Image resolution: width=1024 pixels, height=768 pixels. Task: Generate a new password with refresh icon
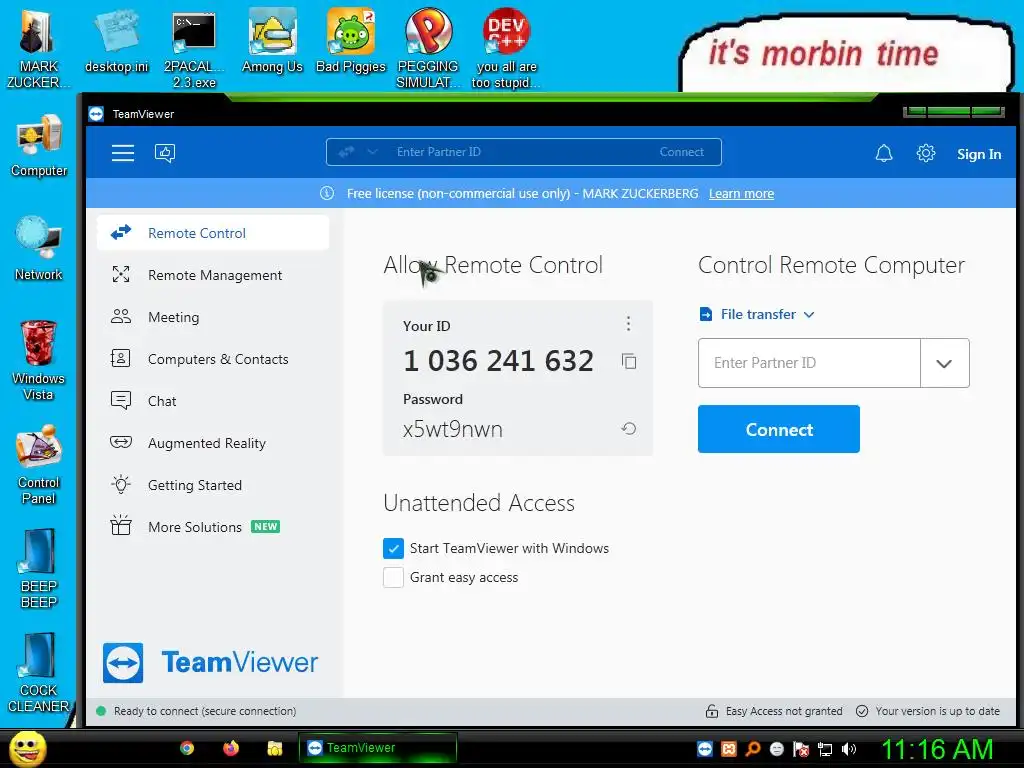629,429
